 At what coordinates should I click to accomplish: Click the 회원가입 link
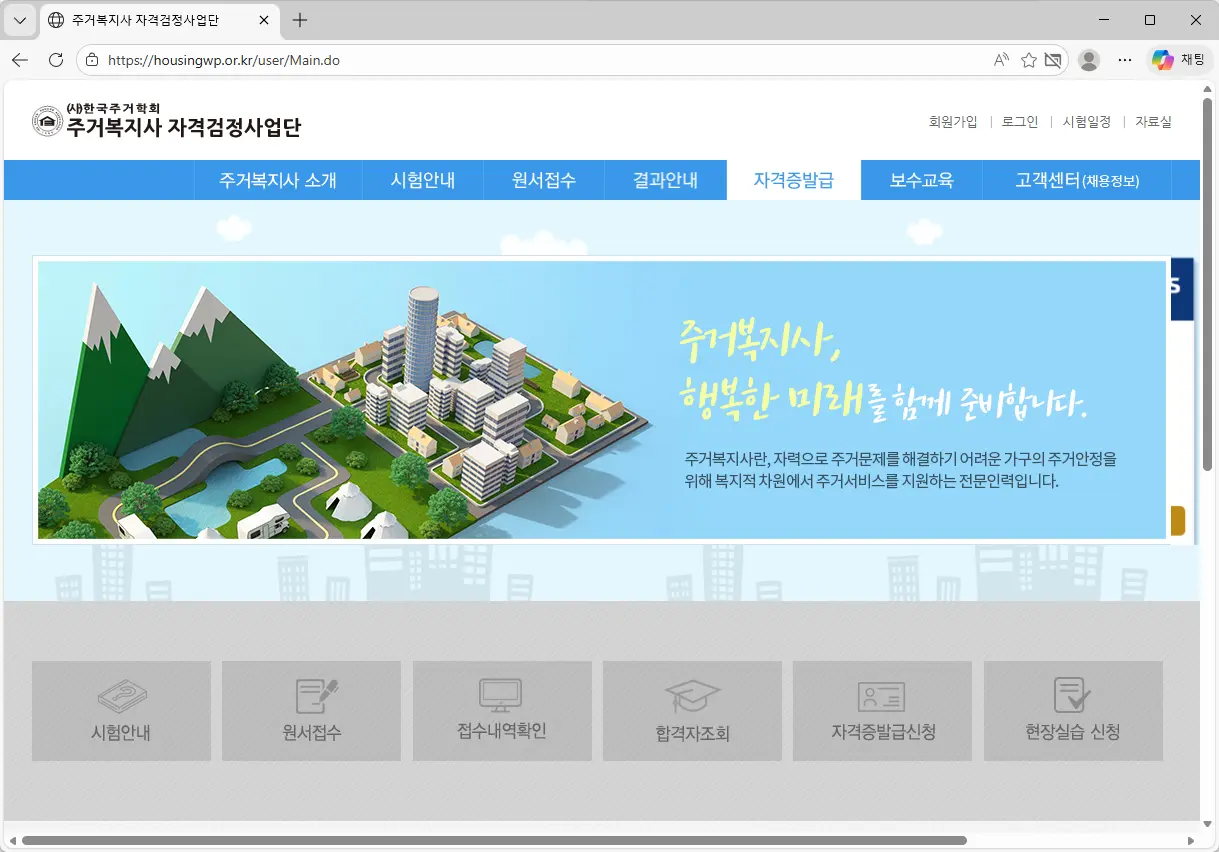click(x=952, y=122)
